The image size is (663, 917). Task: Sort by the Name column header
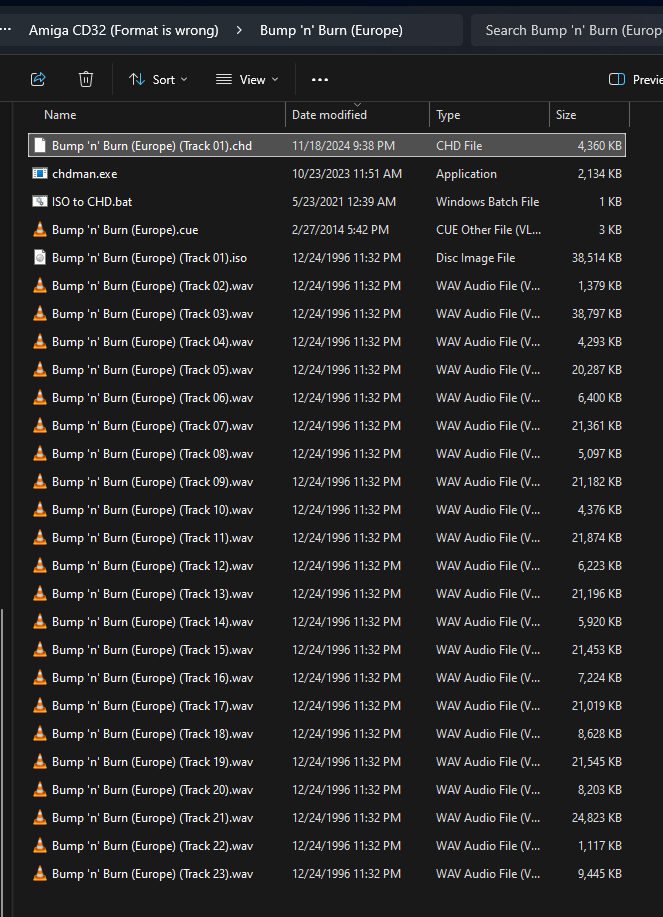pos(60,115)
